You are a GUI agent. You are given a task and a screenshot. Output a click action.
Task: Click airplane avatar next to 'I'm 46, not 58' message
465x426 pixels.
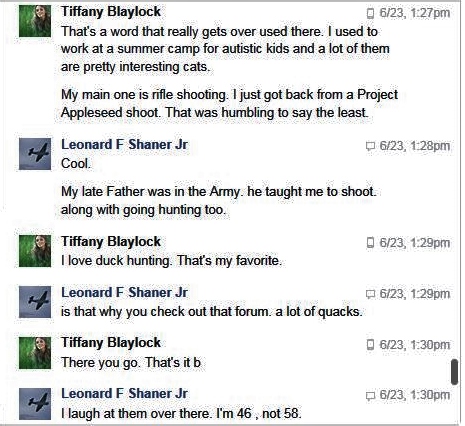point(35,404)
